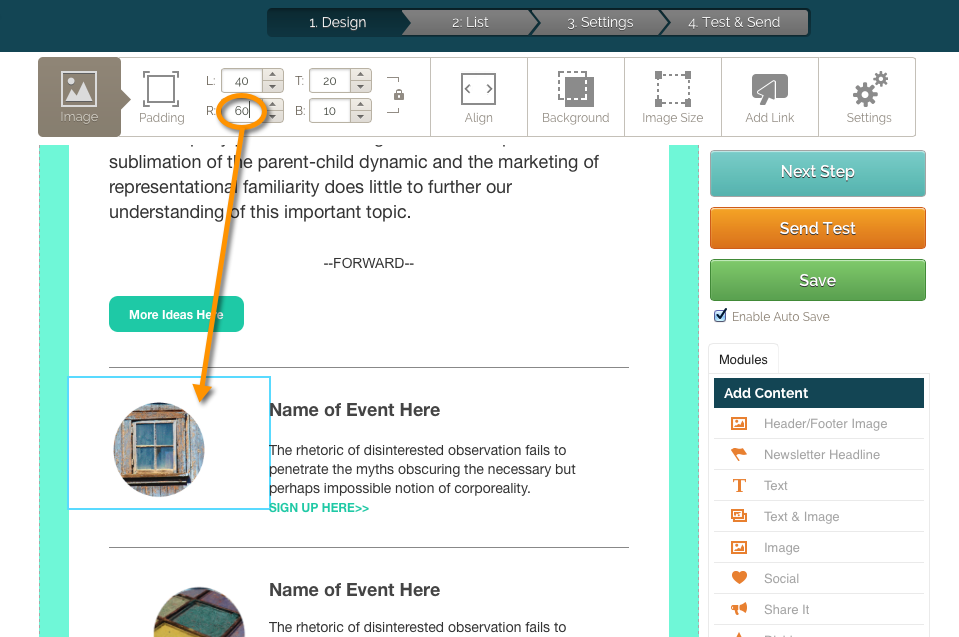Add a Text & Image module
Screen dimensions: 959x637
(x=818, y=517)
